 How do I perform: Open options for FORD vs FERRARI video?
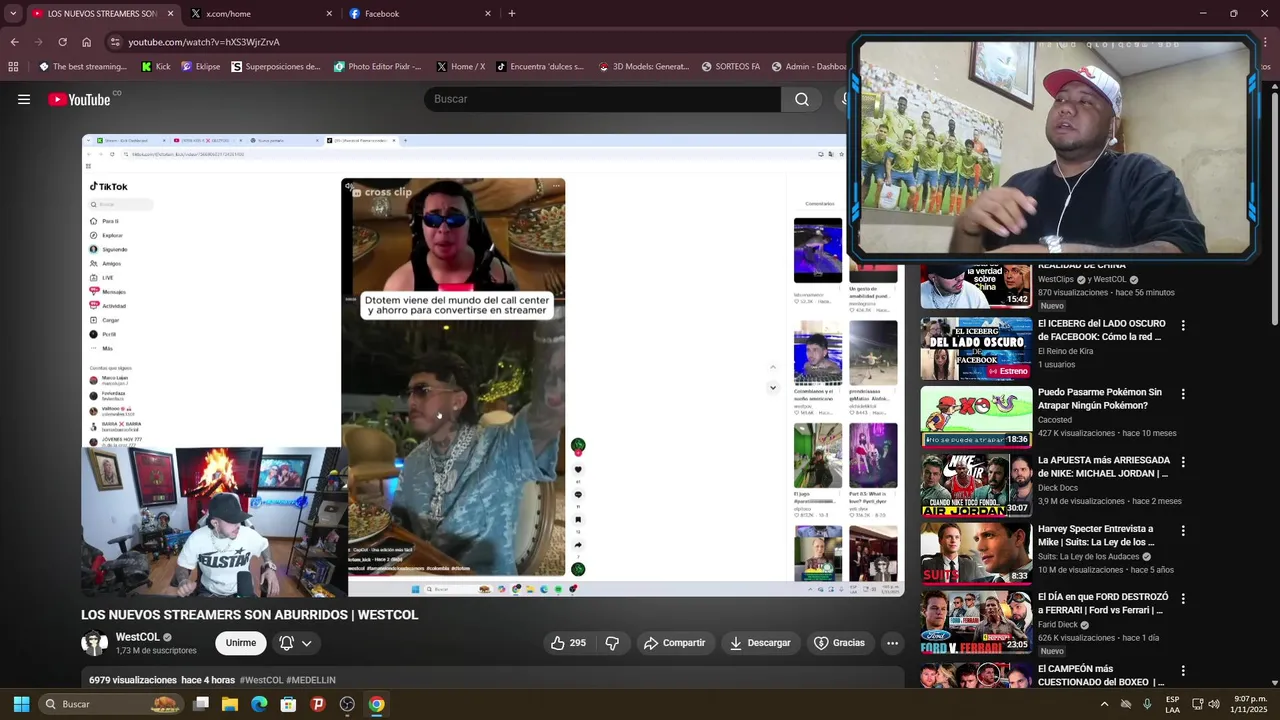pos(1183,598)
